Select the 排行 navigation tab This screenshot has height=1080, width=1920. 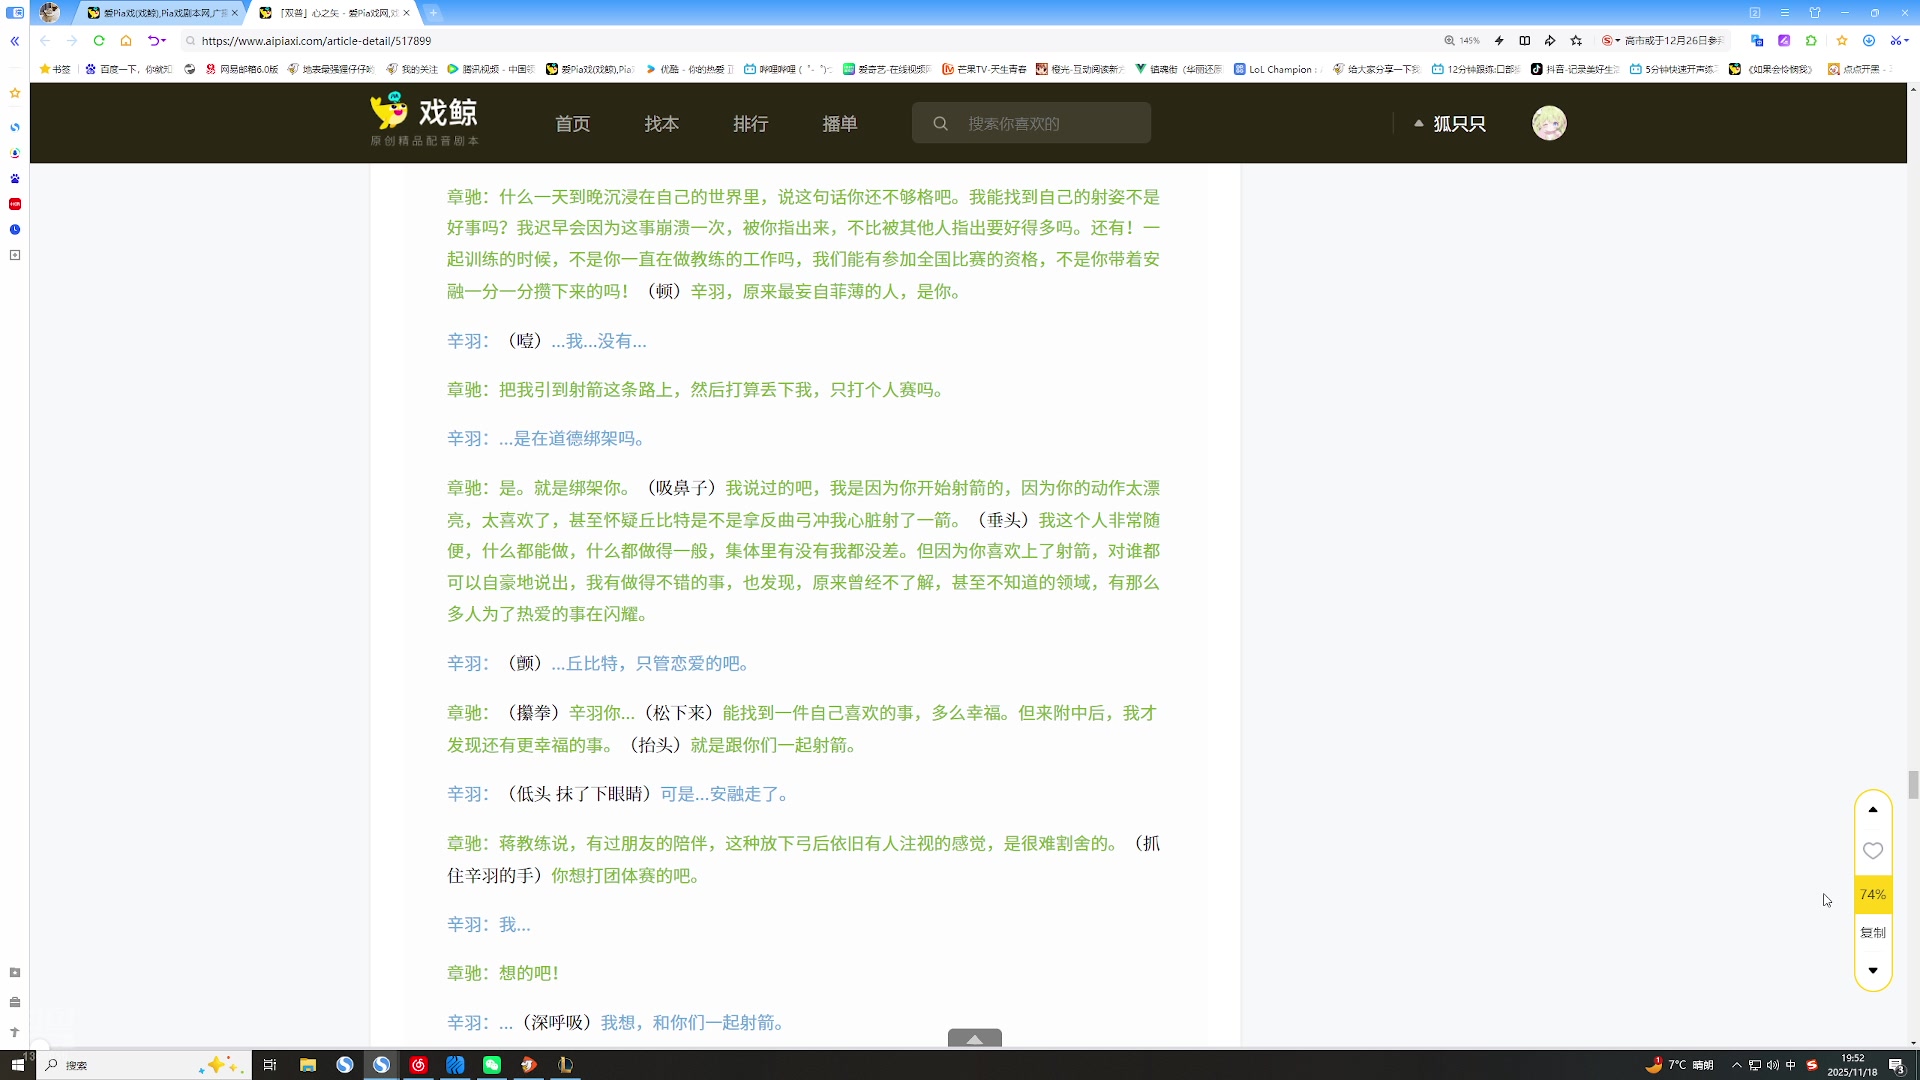[x=751, y=123]
